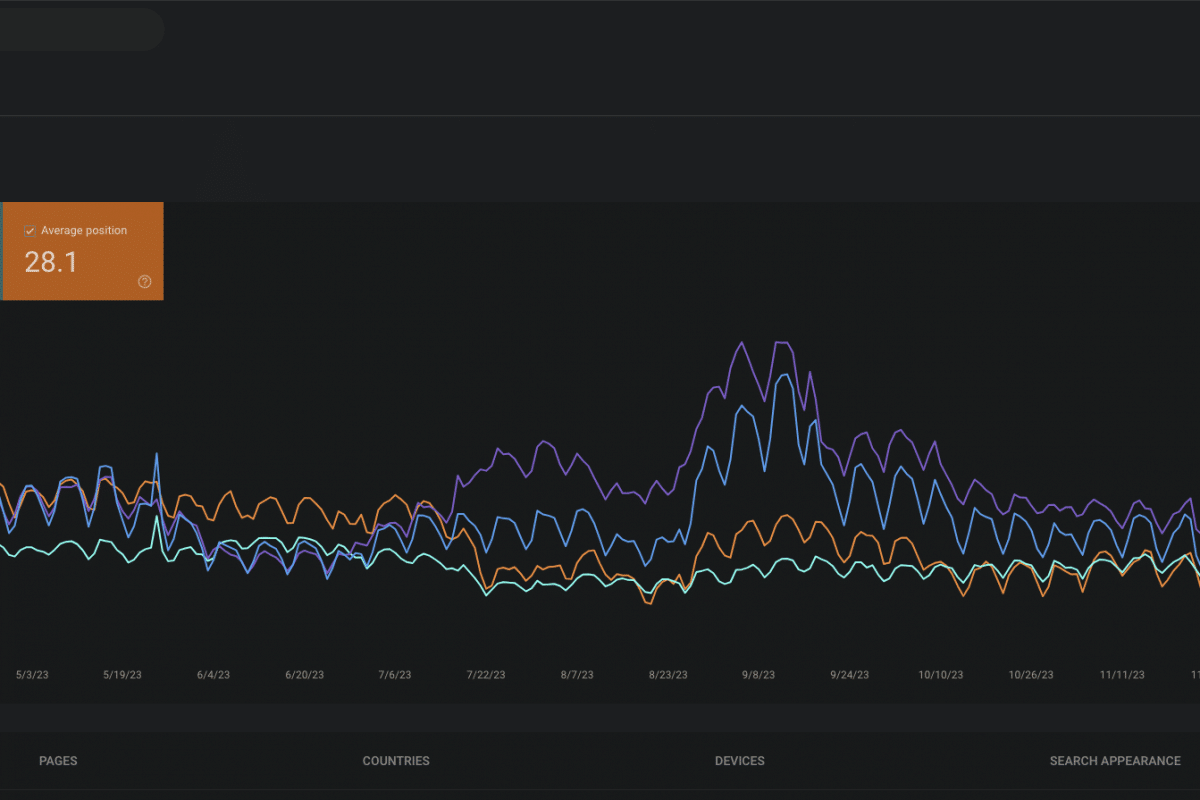Click the rounded search field at top left

80,29
